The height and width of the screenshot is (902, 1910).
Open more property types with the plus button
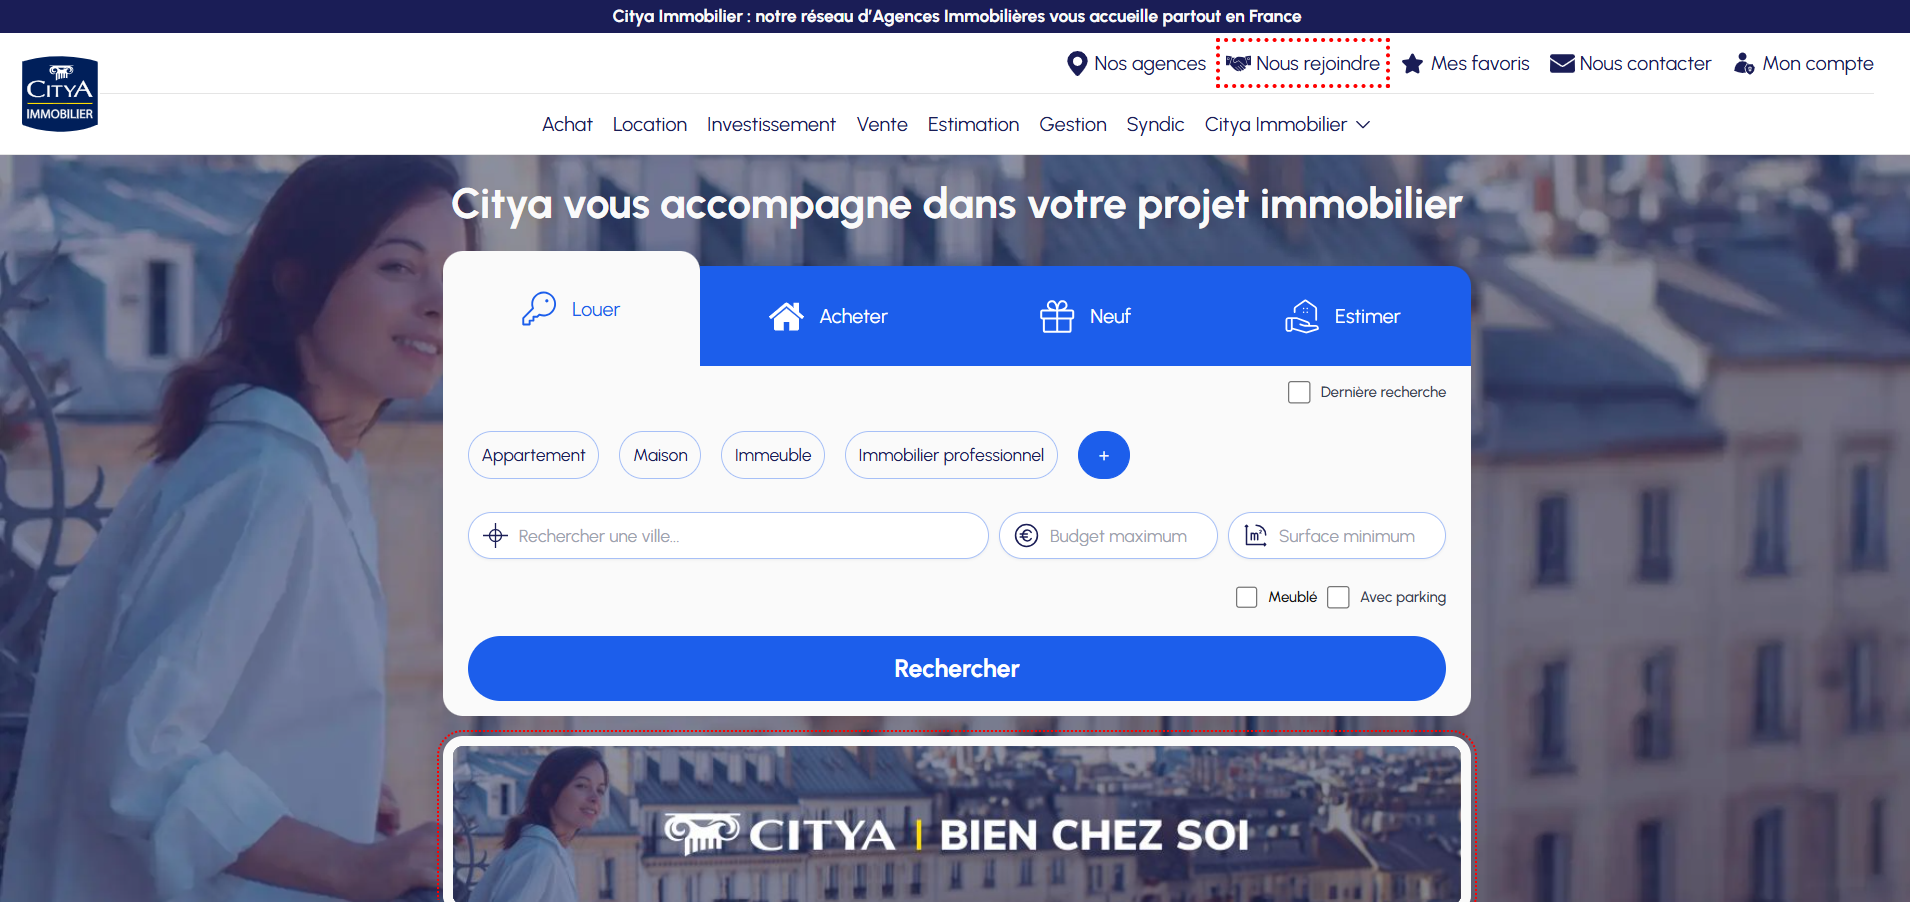[x=1103, y=455]
